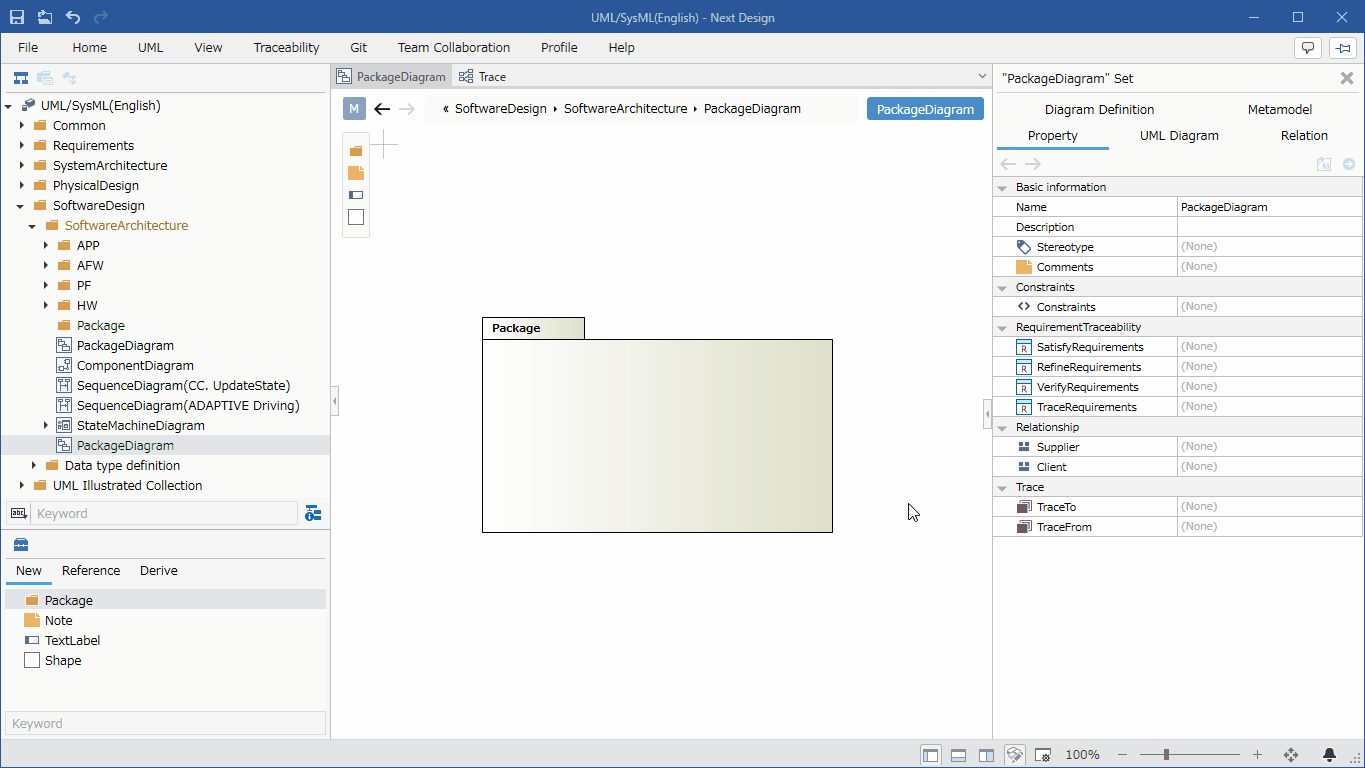Click the Save All icon in the title bar

coord(45,17)
